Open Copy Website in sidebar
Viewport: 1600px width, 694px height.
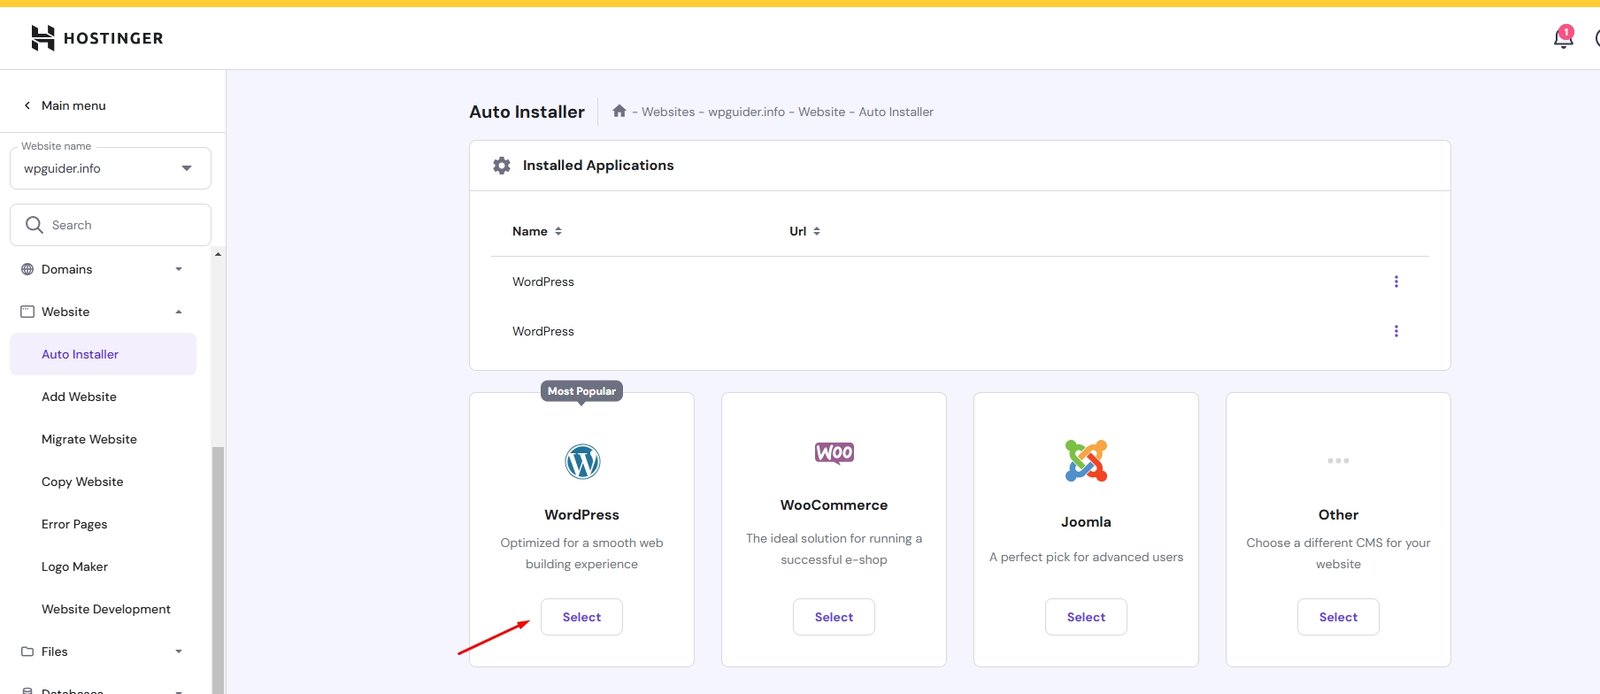point(82,482)
